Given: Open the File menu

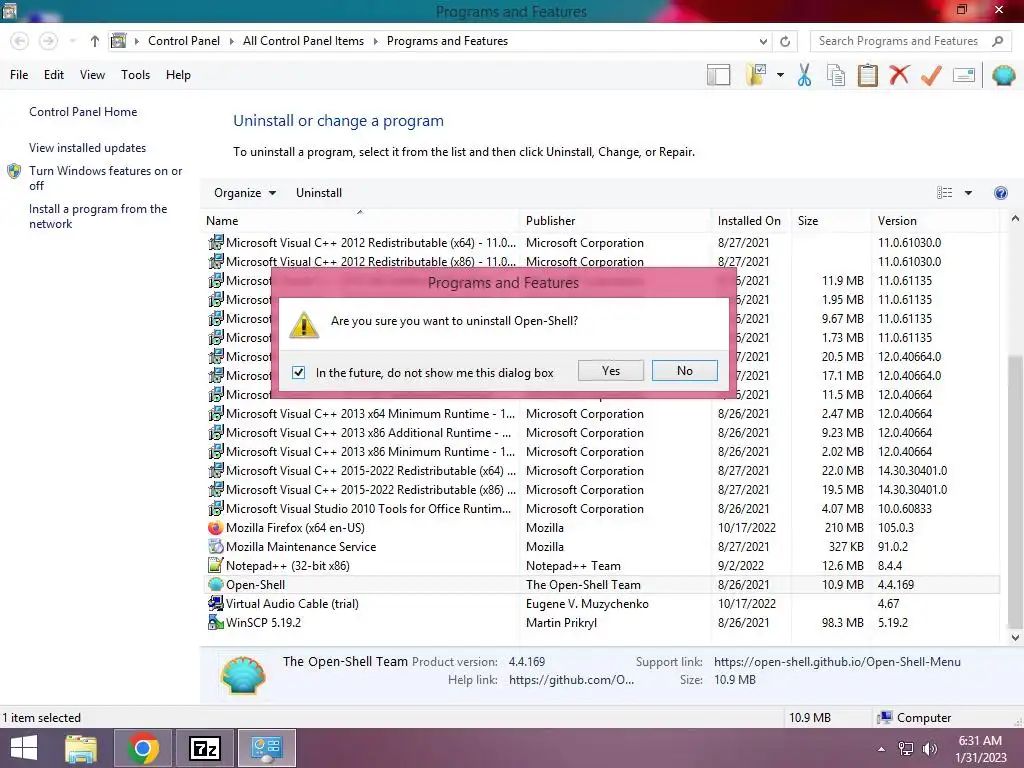Looking at the screenshot, I should pos(19,75).
